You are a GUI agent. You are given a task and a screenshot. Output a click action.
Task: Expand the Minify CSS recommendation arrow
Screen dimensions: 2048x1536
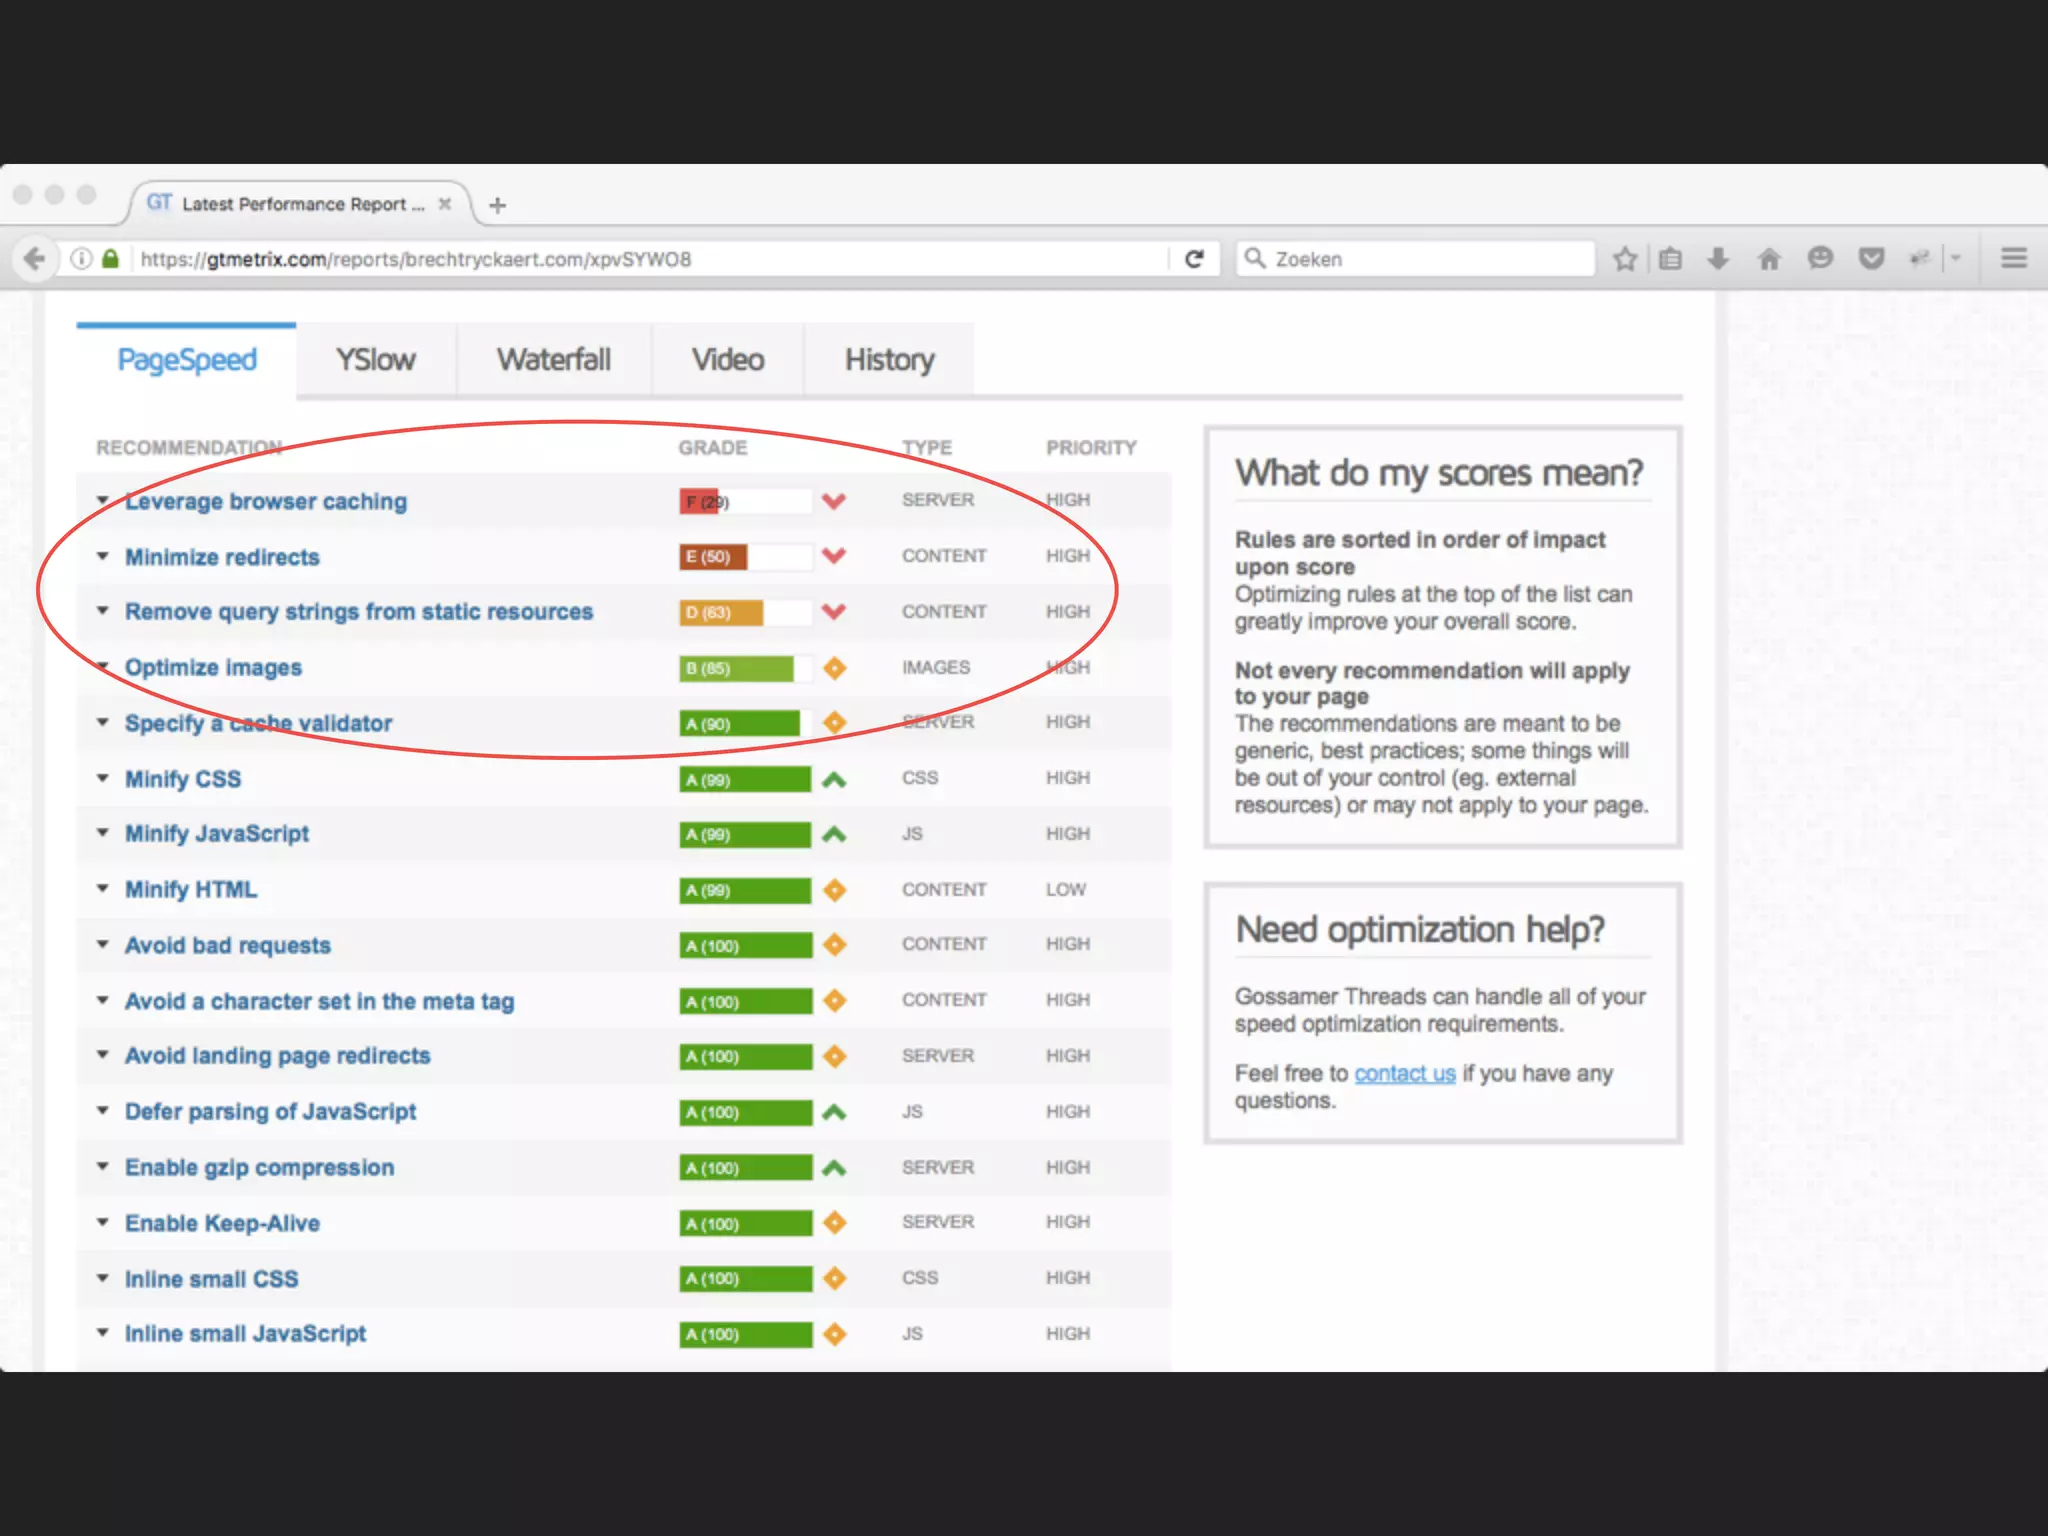tap(102, 778)
